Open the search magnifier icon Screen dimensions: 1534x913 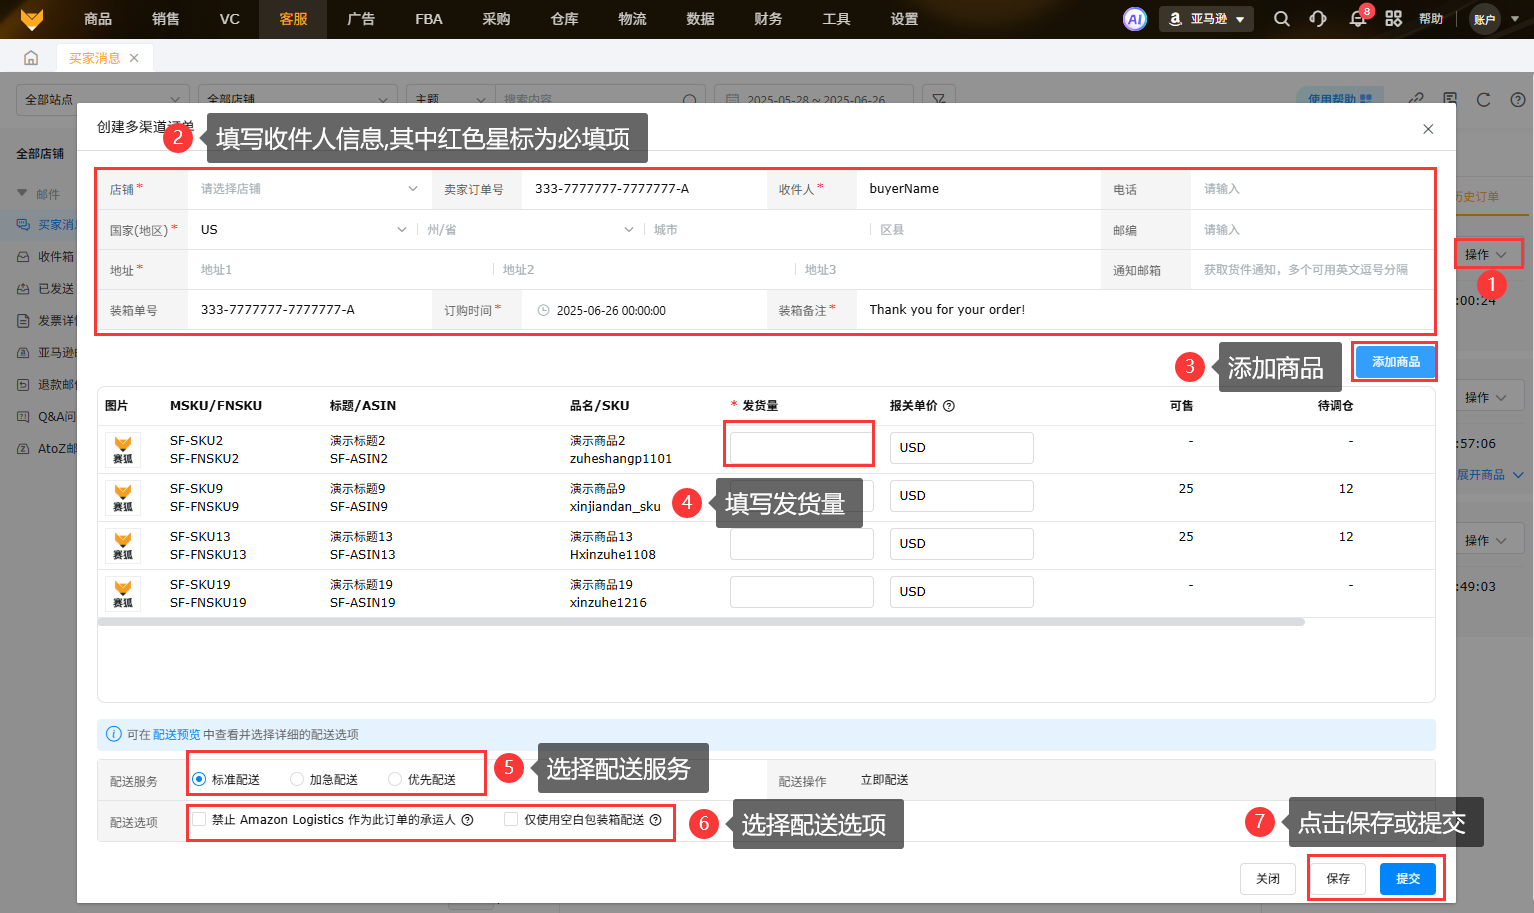(1281, 19)
